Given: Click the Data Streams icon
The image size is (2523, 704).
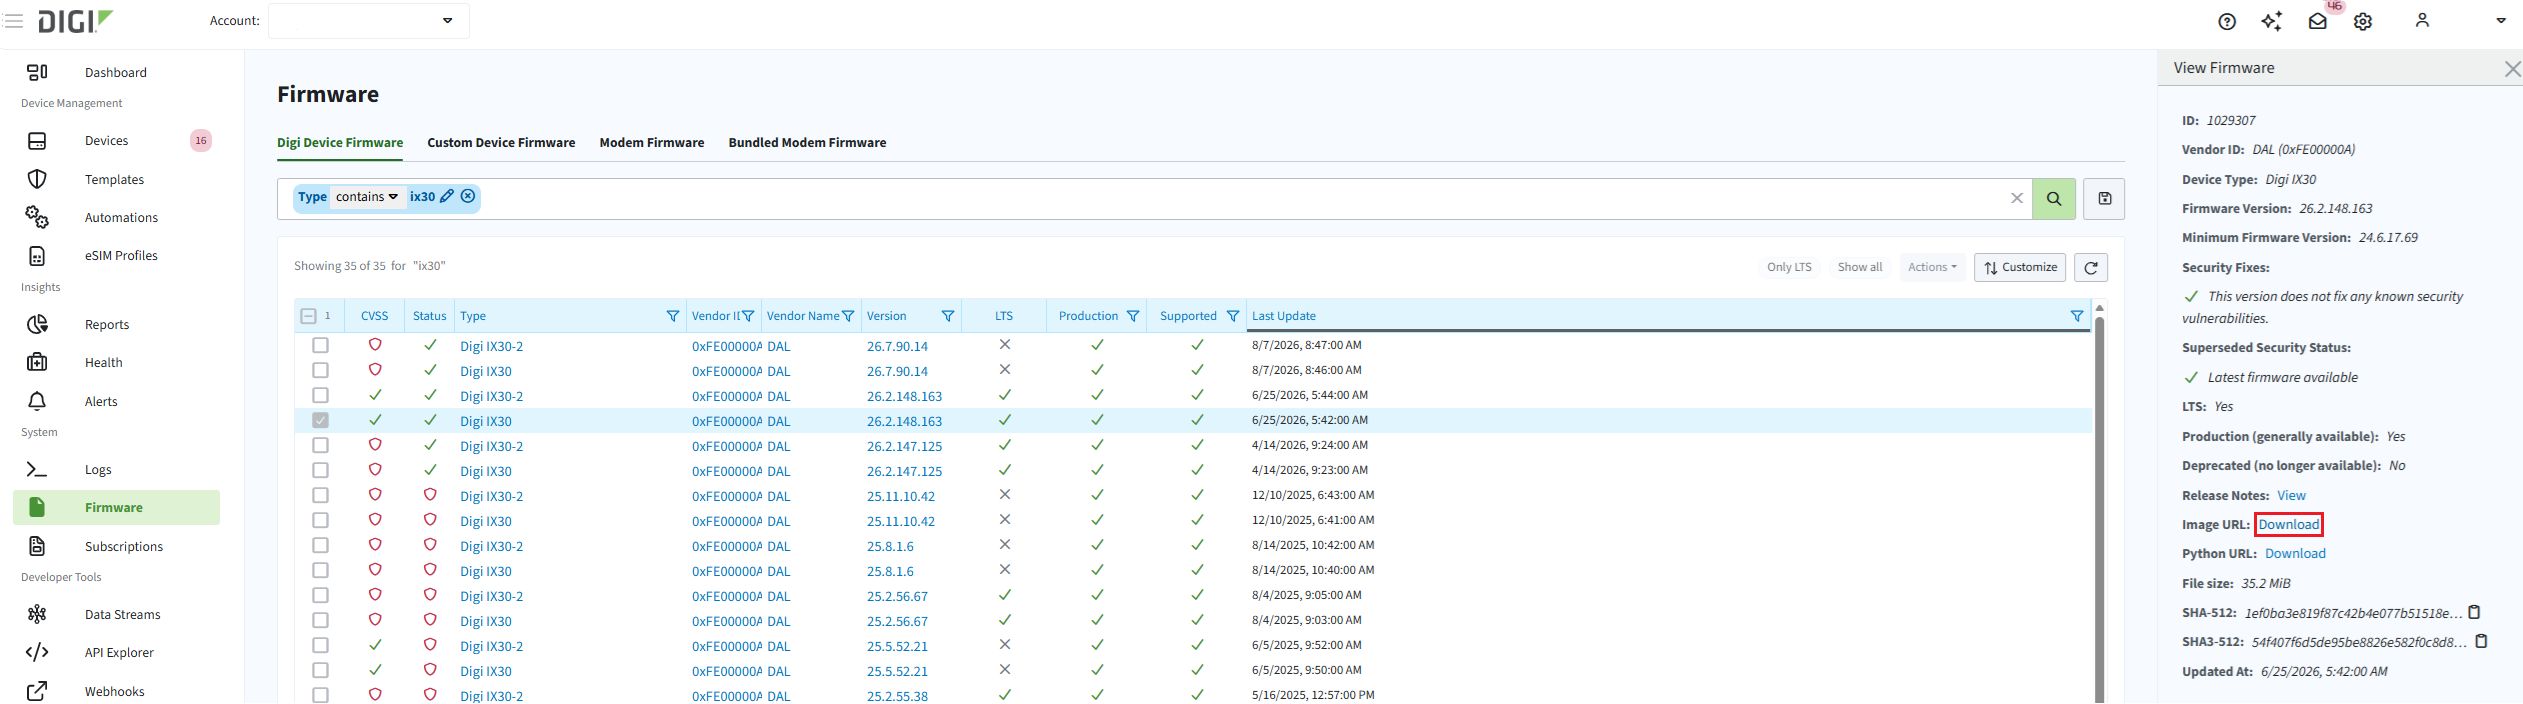Looking at the screenshot, I should click(37, 614).
